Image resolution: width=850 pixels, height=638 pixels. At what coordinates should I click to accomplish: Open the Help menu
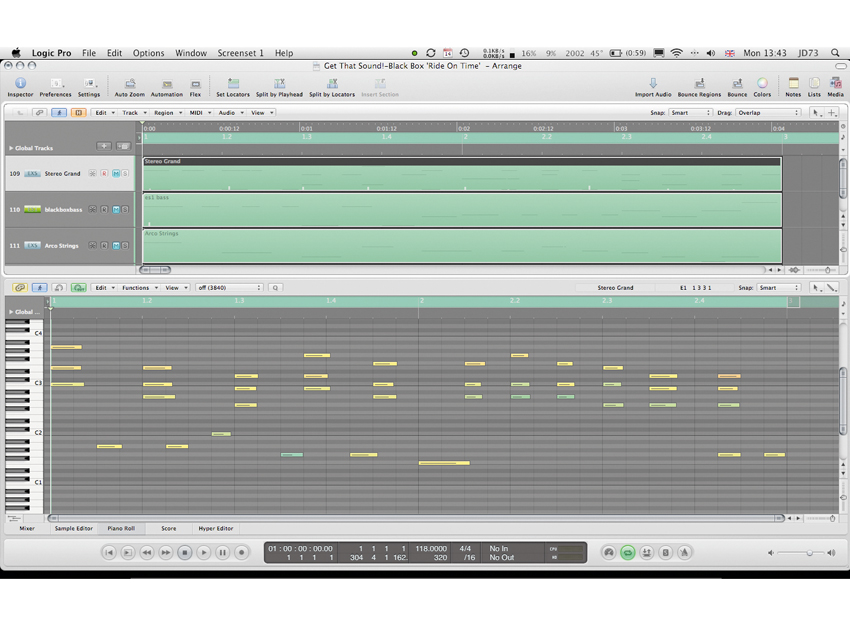(284, 53)
